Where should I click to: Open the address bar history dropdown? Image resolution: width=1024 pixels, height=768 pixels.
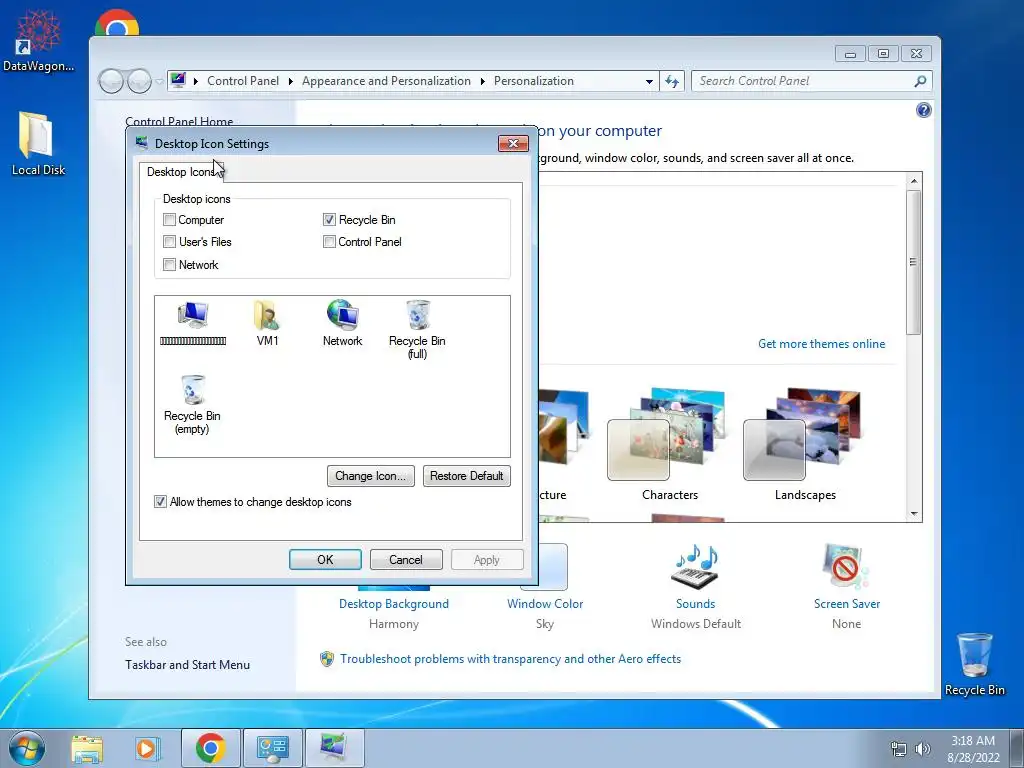pyautogui.click(x=649, y=82)
